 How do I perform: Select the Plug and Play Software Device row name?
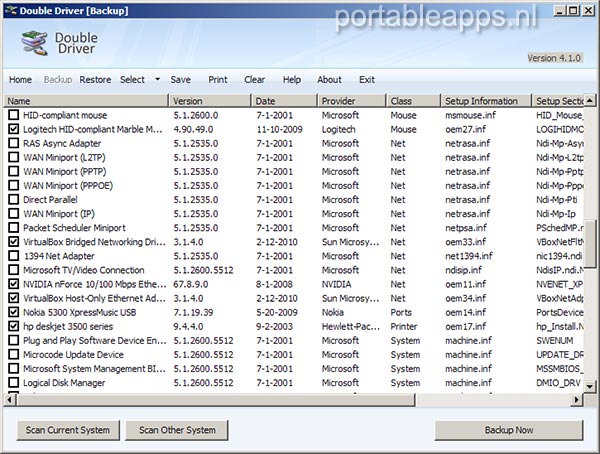(x=95, y=340)
